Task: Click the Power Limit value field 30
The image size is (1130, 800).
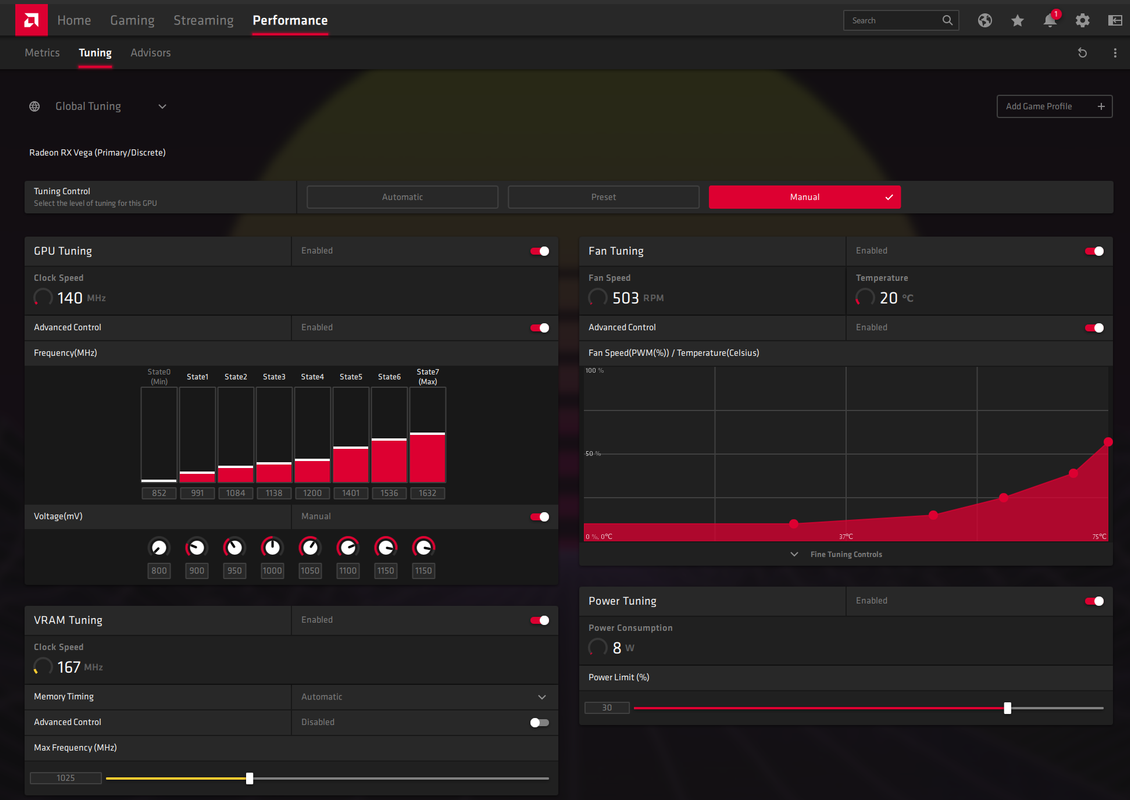Action: coord(607,708)
